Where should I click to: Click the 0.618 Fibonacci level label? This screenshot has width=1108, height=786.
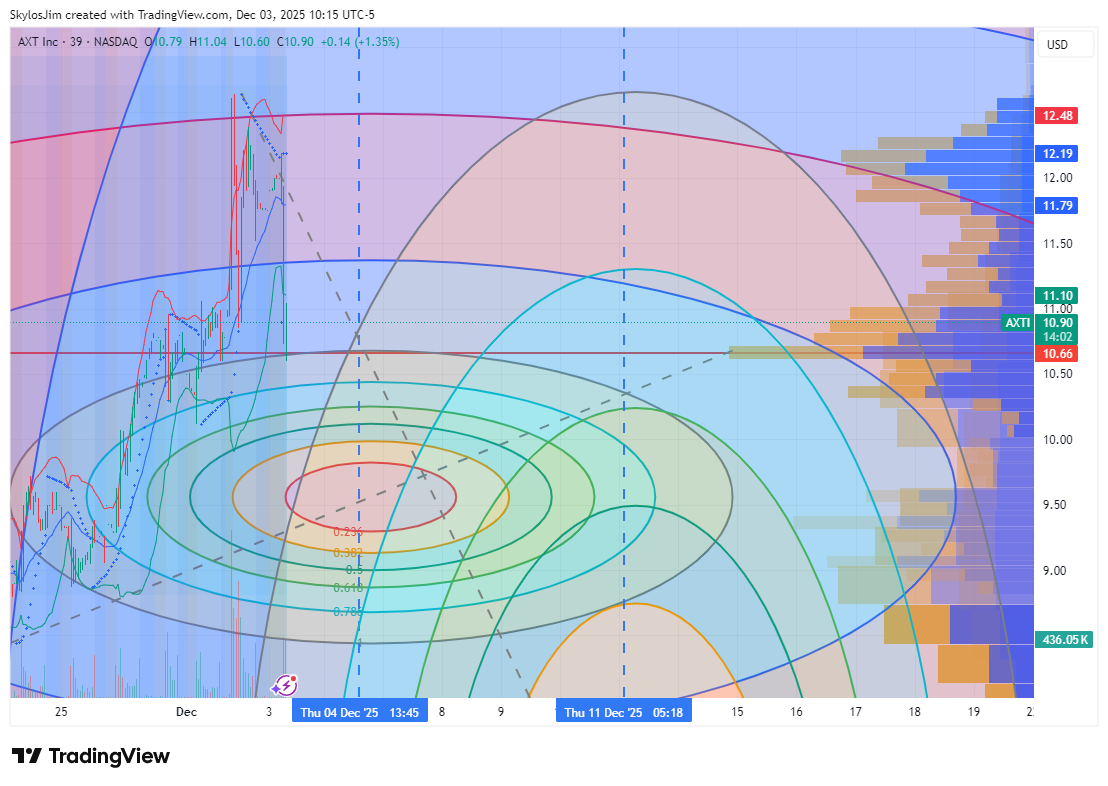coord(347,588)
